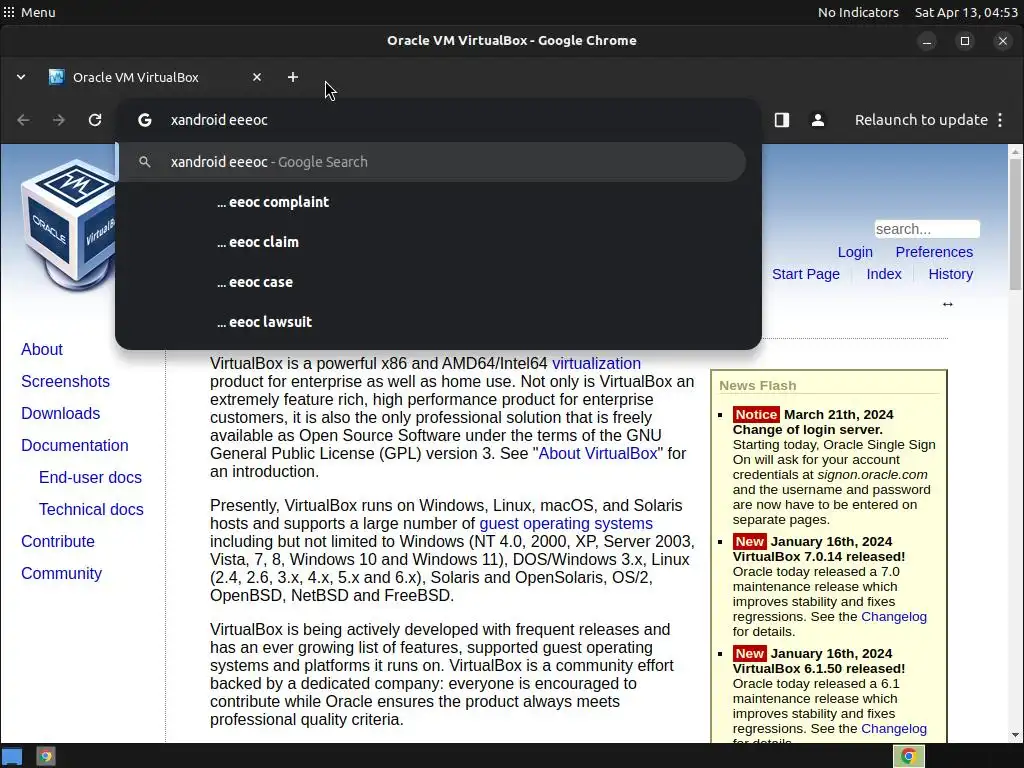Viewport: 1024px width, 768px height.
Task: Click the blue desktop icon in taskbar
Action: pyautogui.click(x=12, y=756)
